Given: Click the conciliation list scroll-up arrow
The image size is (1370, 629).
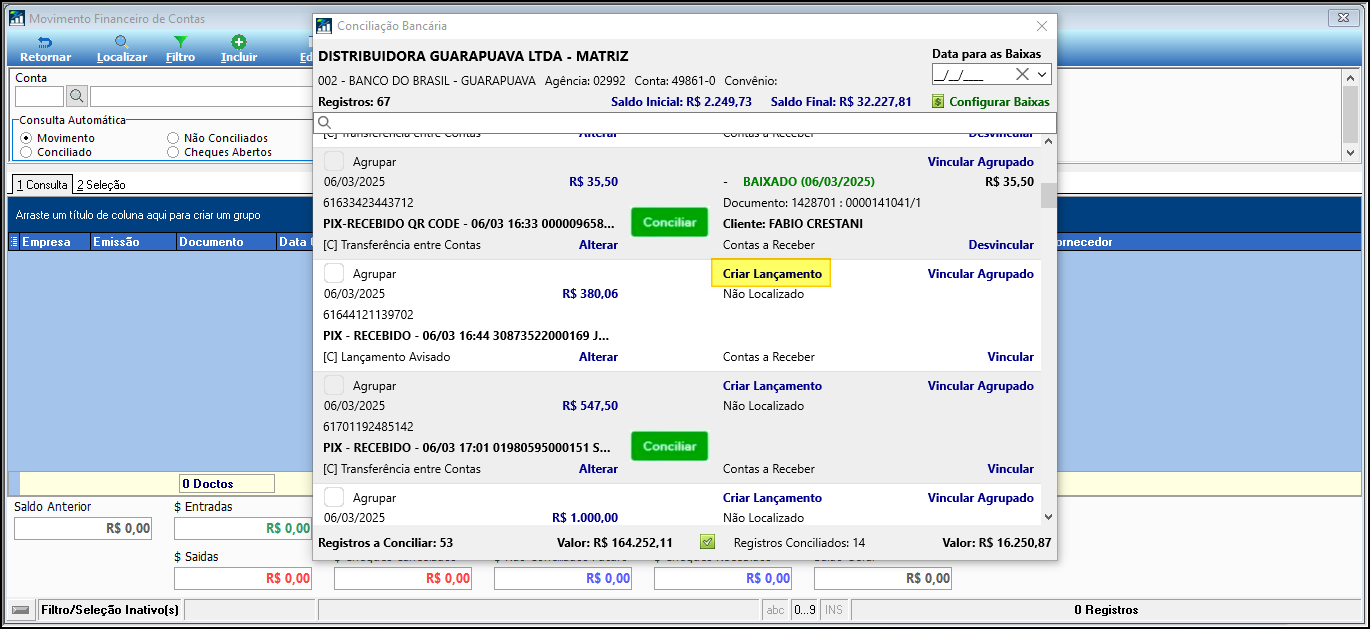Looking at the screenshot, I should pos(1048,141).
